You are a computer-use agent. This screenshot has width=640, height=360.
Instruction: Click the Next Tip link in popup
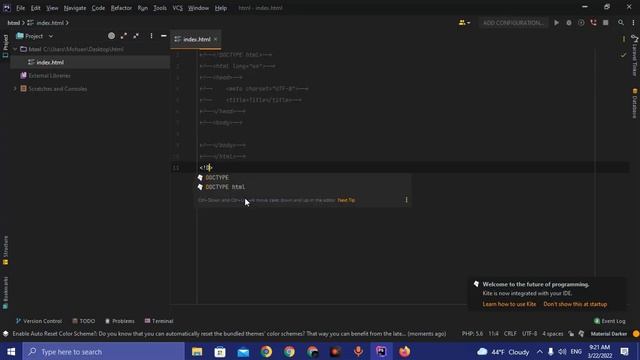click(x=346, y=200)
